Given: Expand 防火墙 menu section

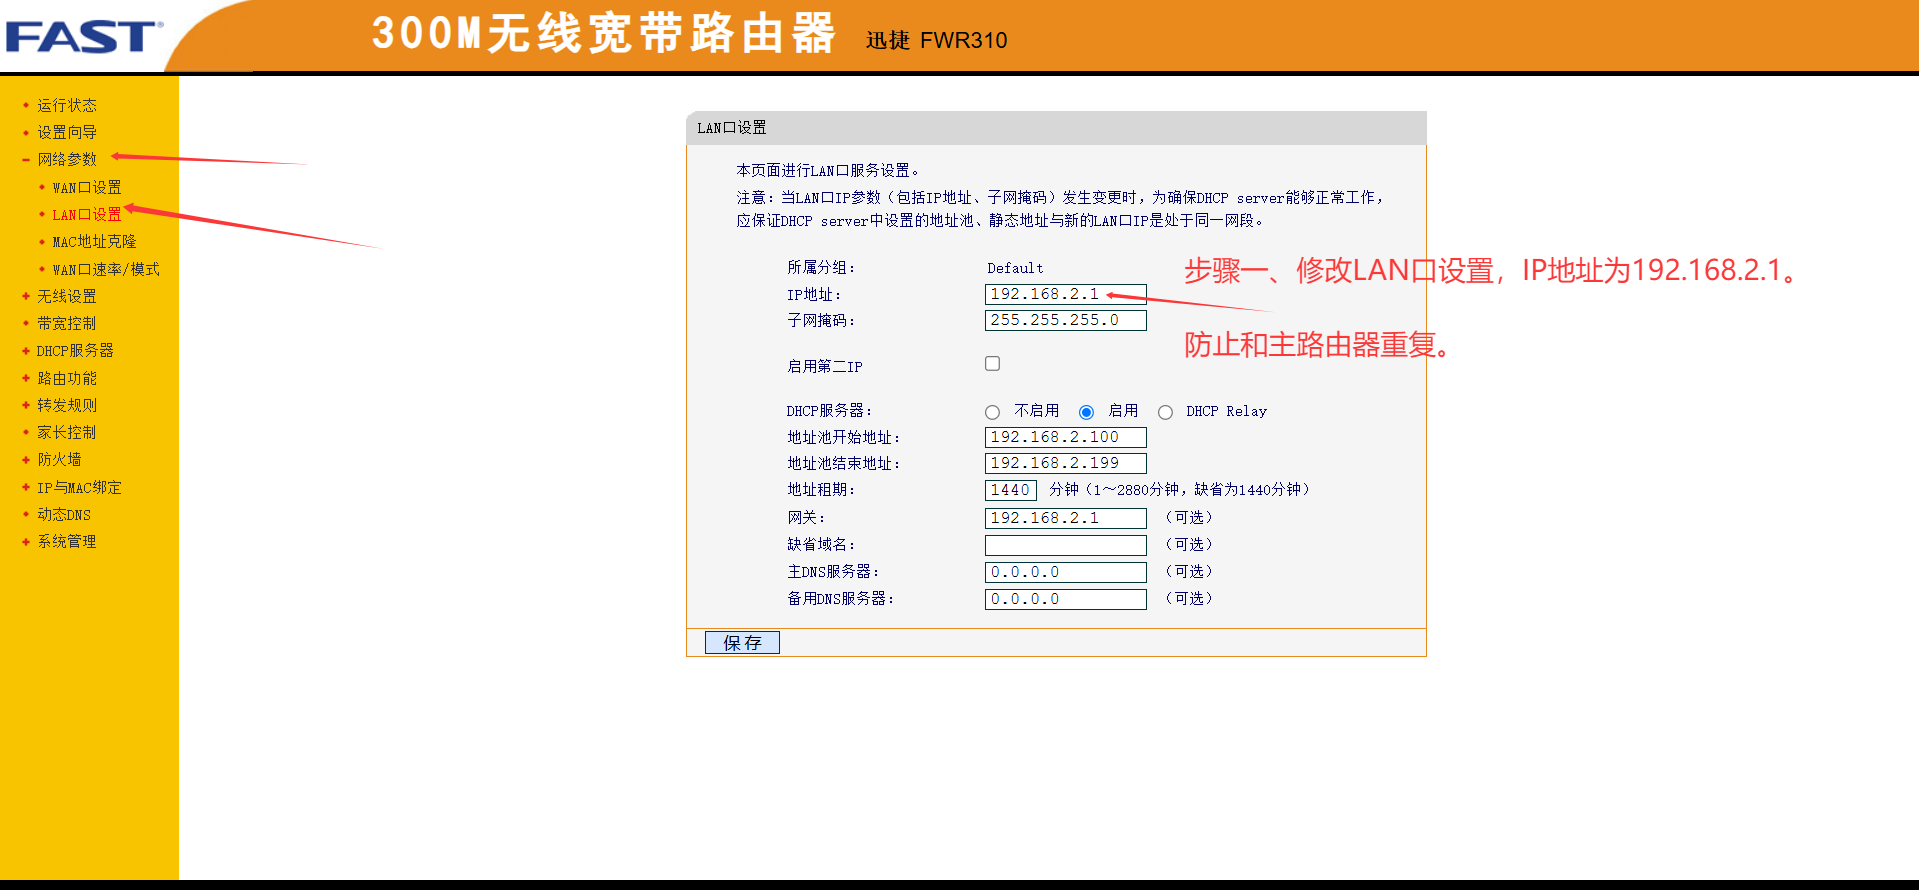Looking at the screenshot, I should click(x=59, y=460).
